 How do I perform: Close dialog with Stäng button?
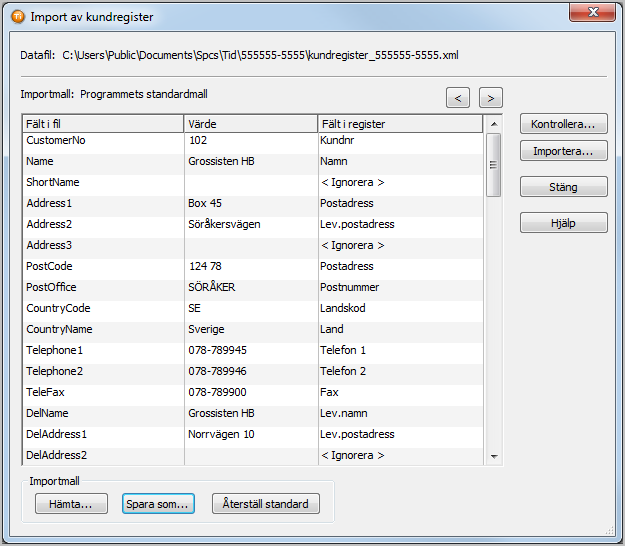pyautogui.click(x=563, y=187)
